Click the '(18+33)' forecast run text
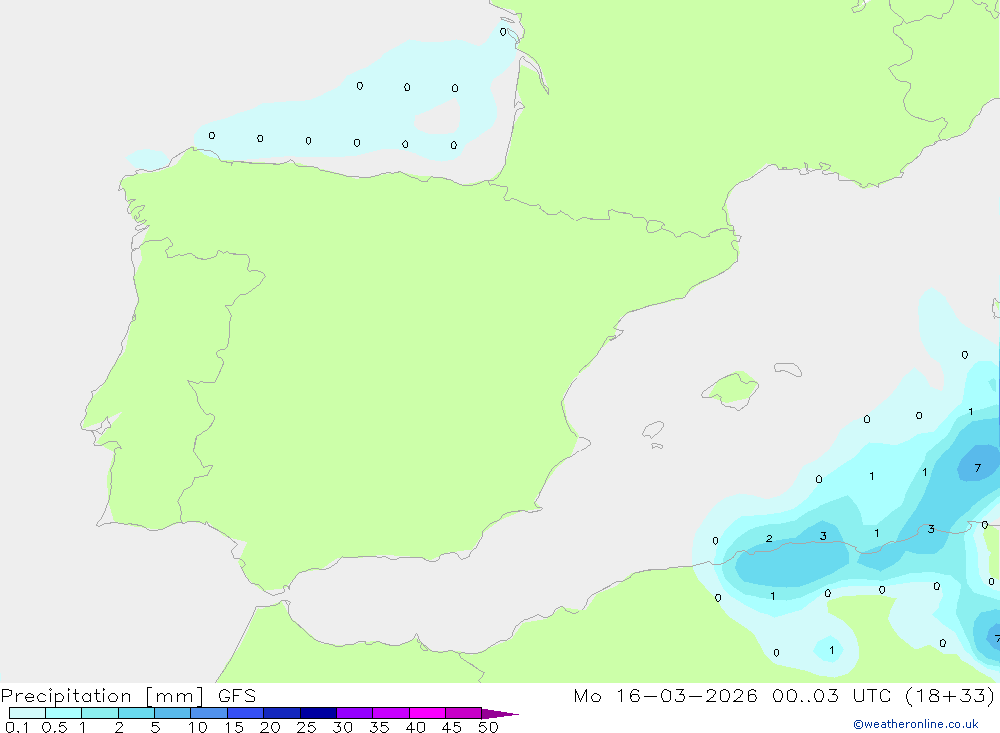This screenshot has height=733, width=1000. pyautogui.click(x=950, y=696)
